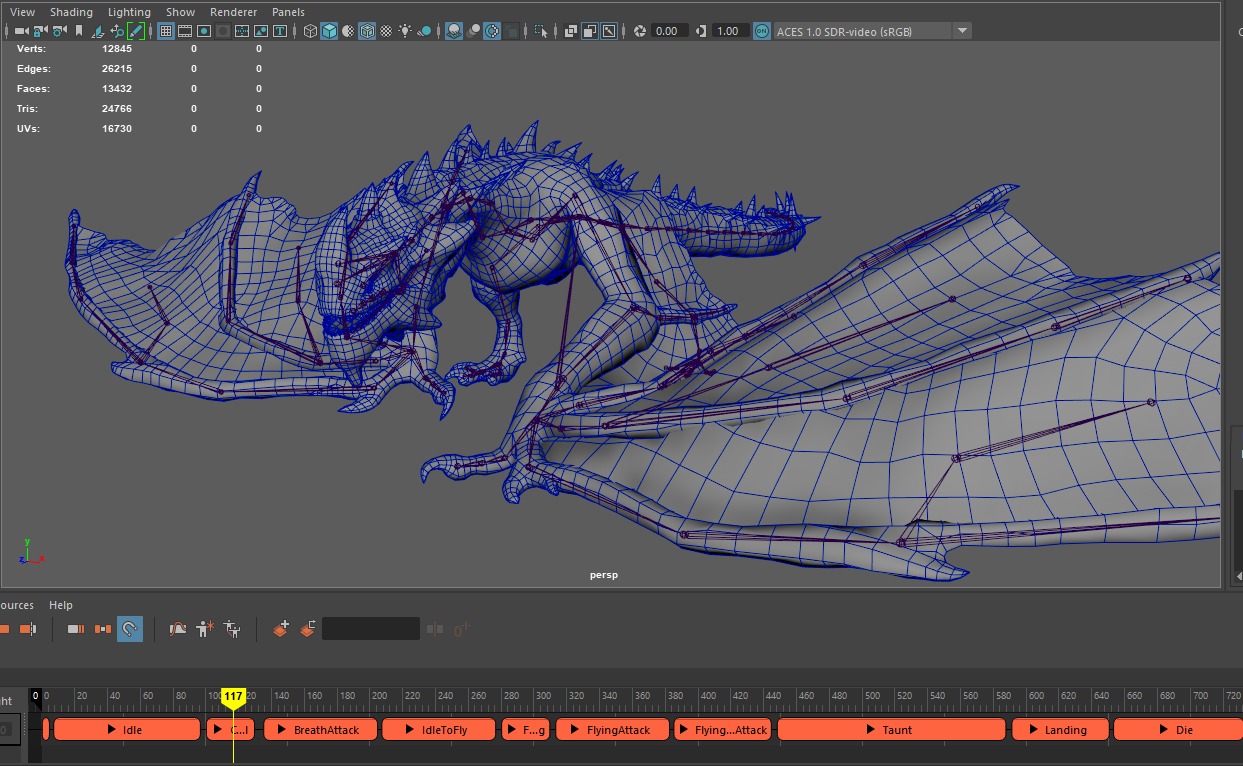1243x766 pixels.
Task: Toggle the magnet snapping icon in Time Editor
Action: click(129, 629)
